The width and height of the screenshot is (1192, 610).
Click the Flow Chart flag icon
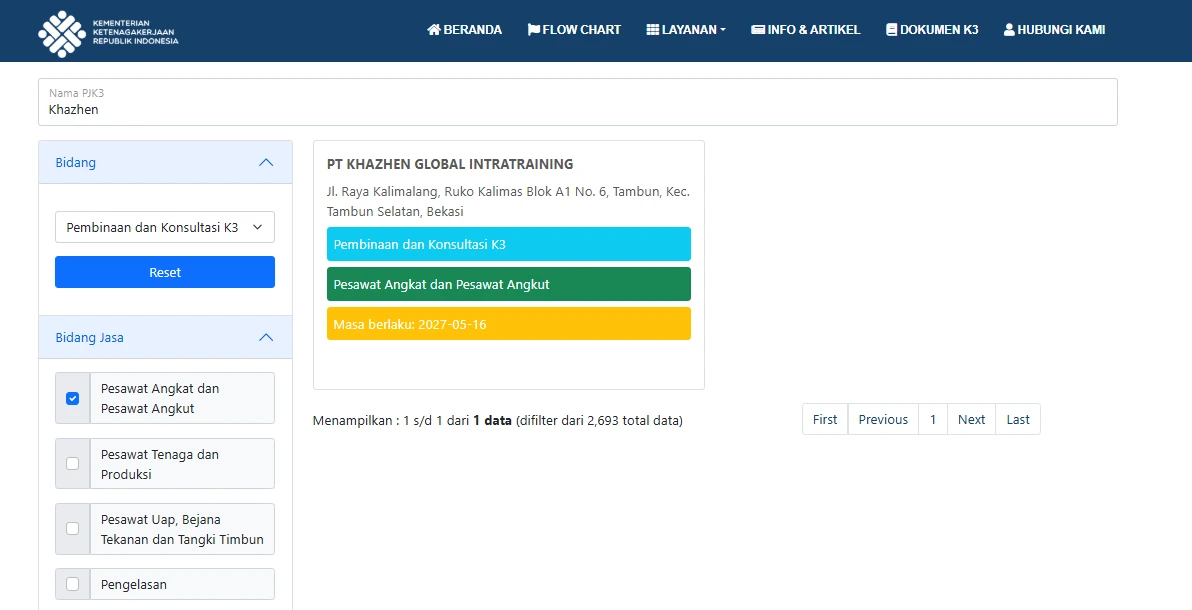[534, 30]
